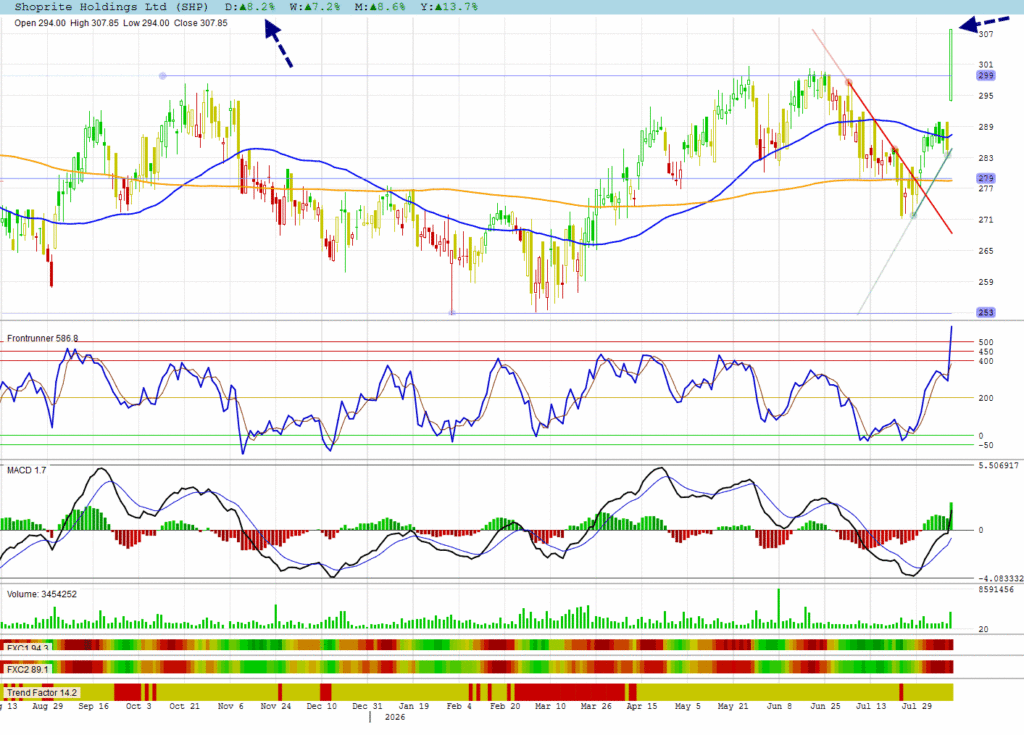Click the MACD upper bound 5.506917
1024x735 pixels.
tap(998, 466)
